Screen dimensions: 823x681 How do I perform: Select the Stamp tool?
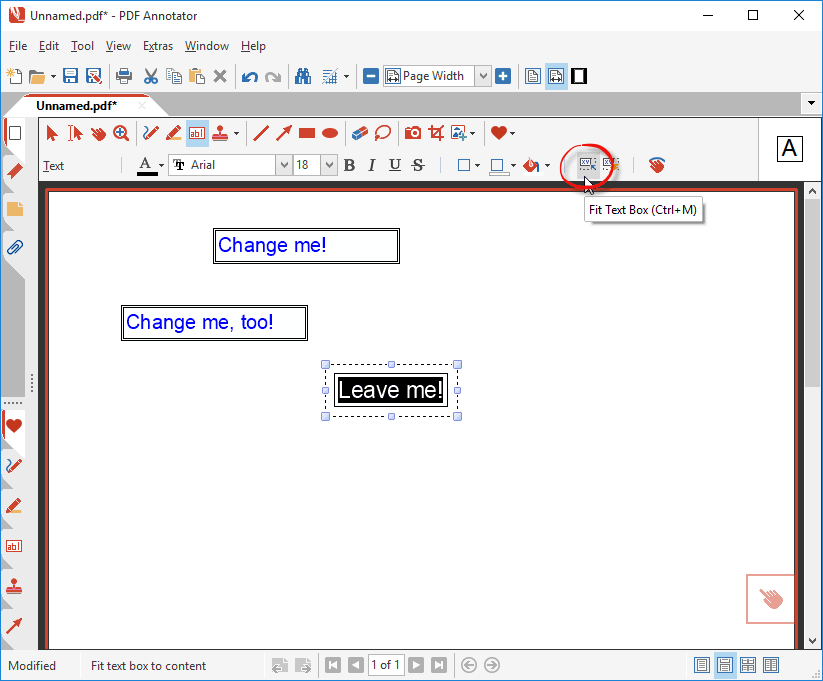[x=220, y=133]
